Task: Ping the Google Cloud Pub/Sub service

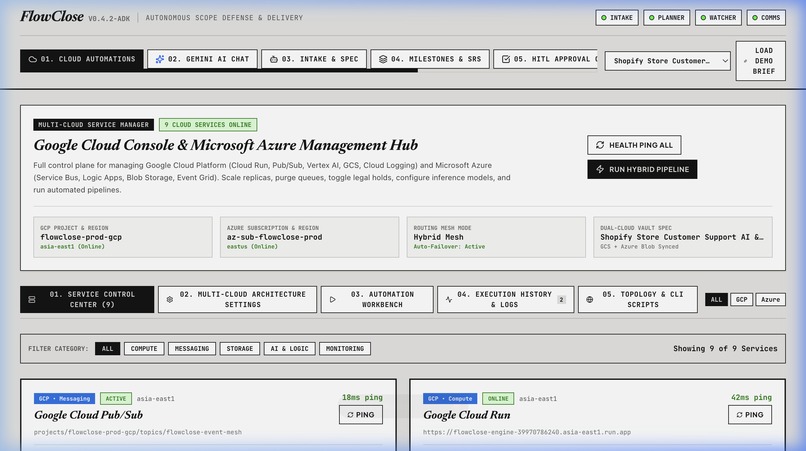Action: (361, 414)
